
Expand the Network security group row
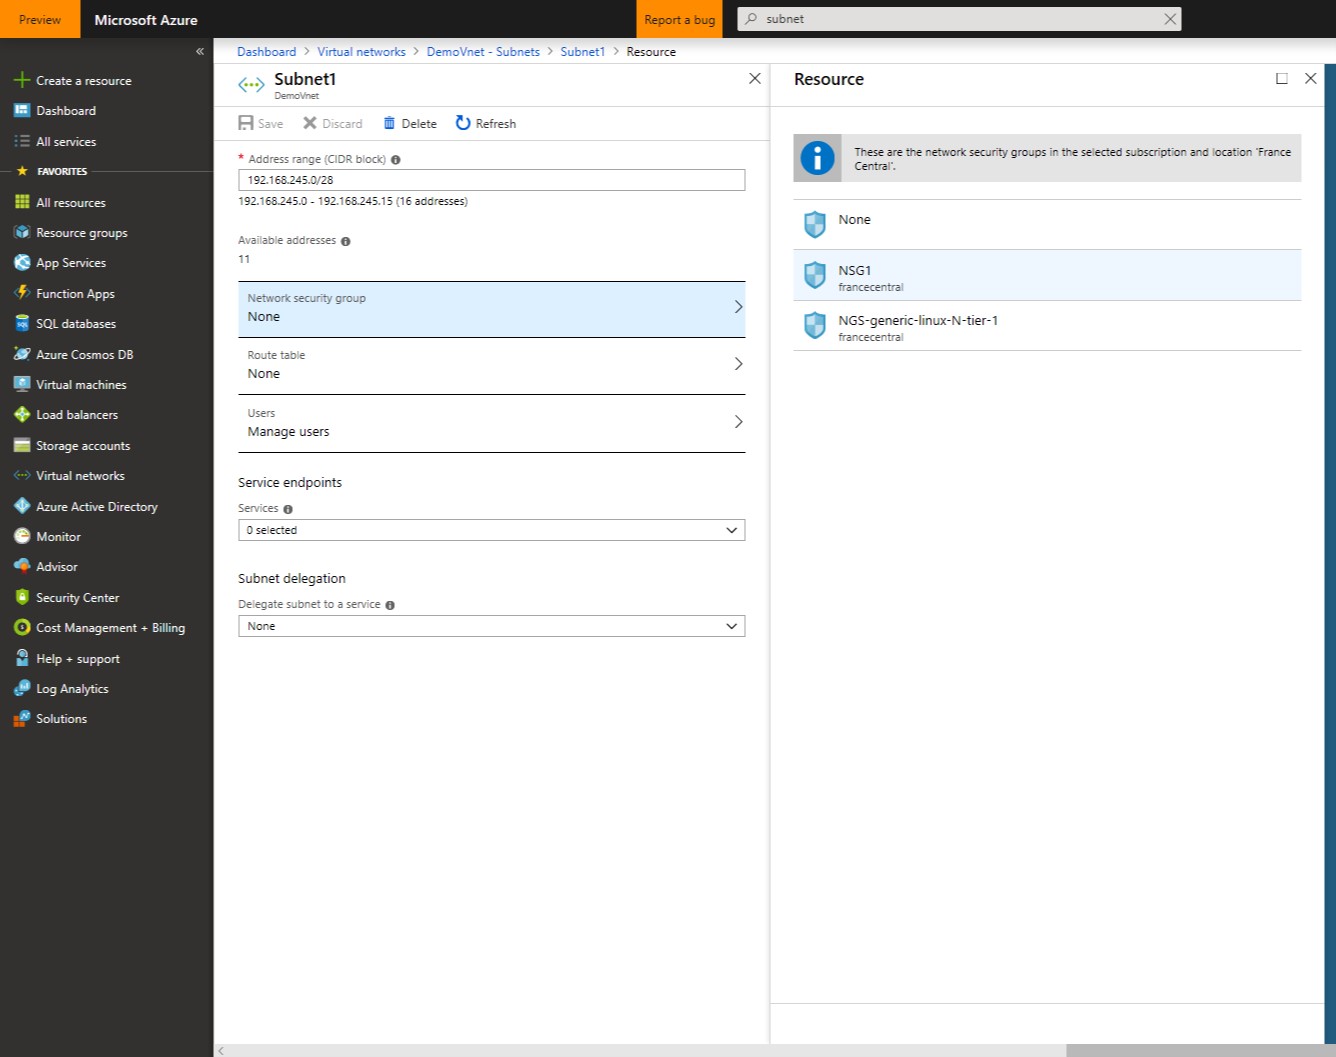[492, 309]
